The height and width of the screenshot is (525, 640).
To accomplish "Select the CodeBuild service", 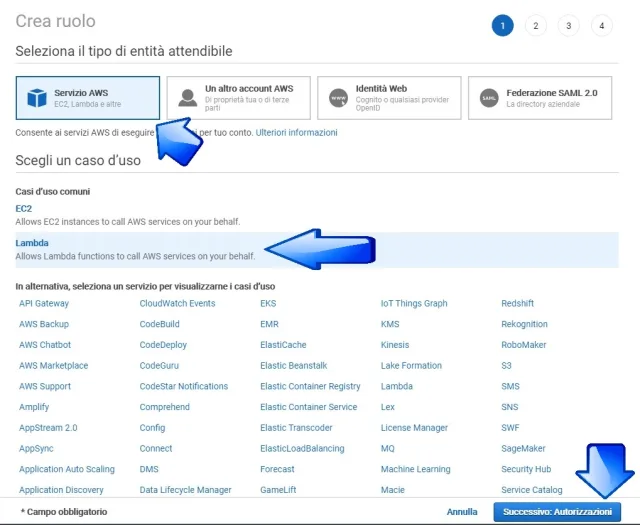I will coord(159,324).
